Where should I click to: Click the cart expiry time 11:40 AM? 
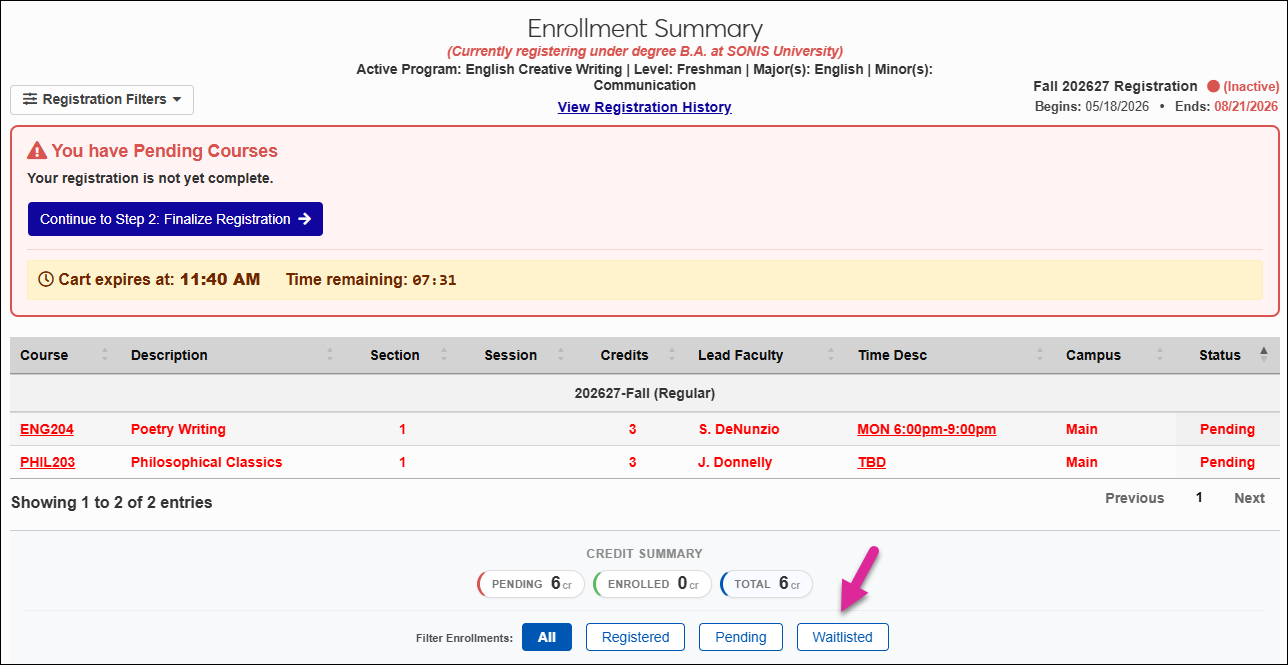click(x=220, y=280)
